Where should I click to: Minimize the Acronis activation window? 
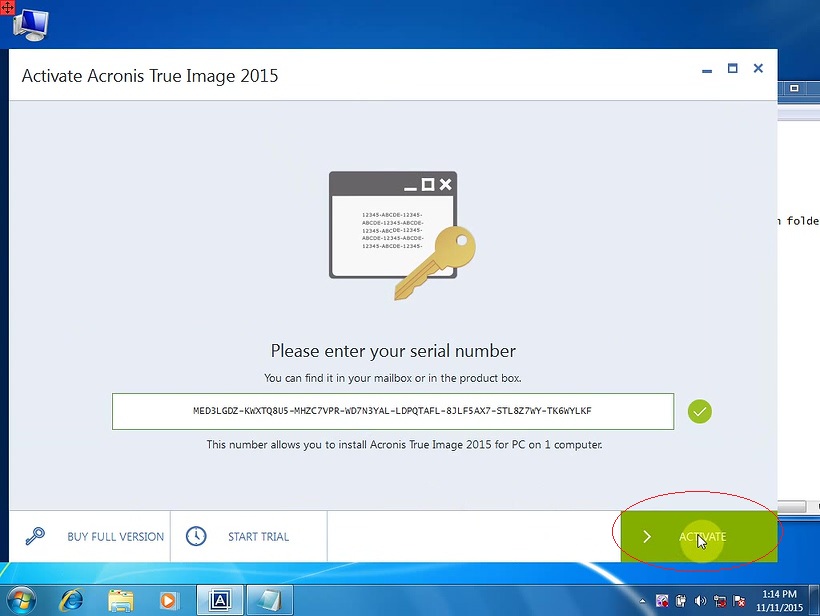click(x=707, y=70)
